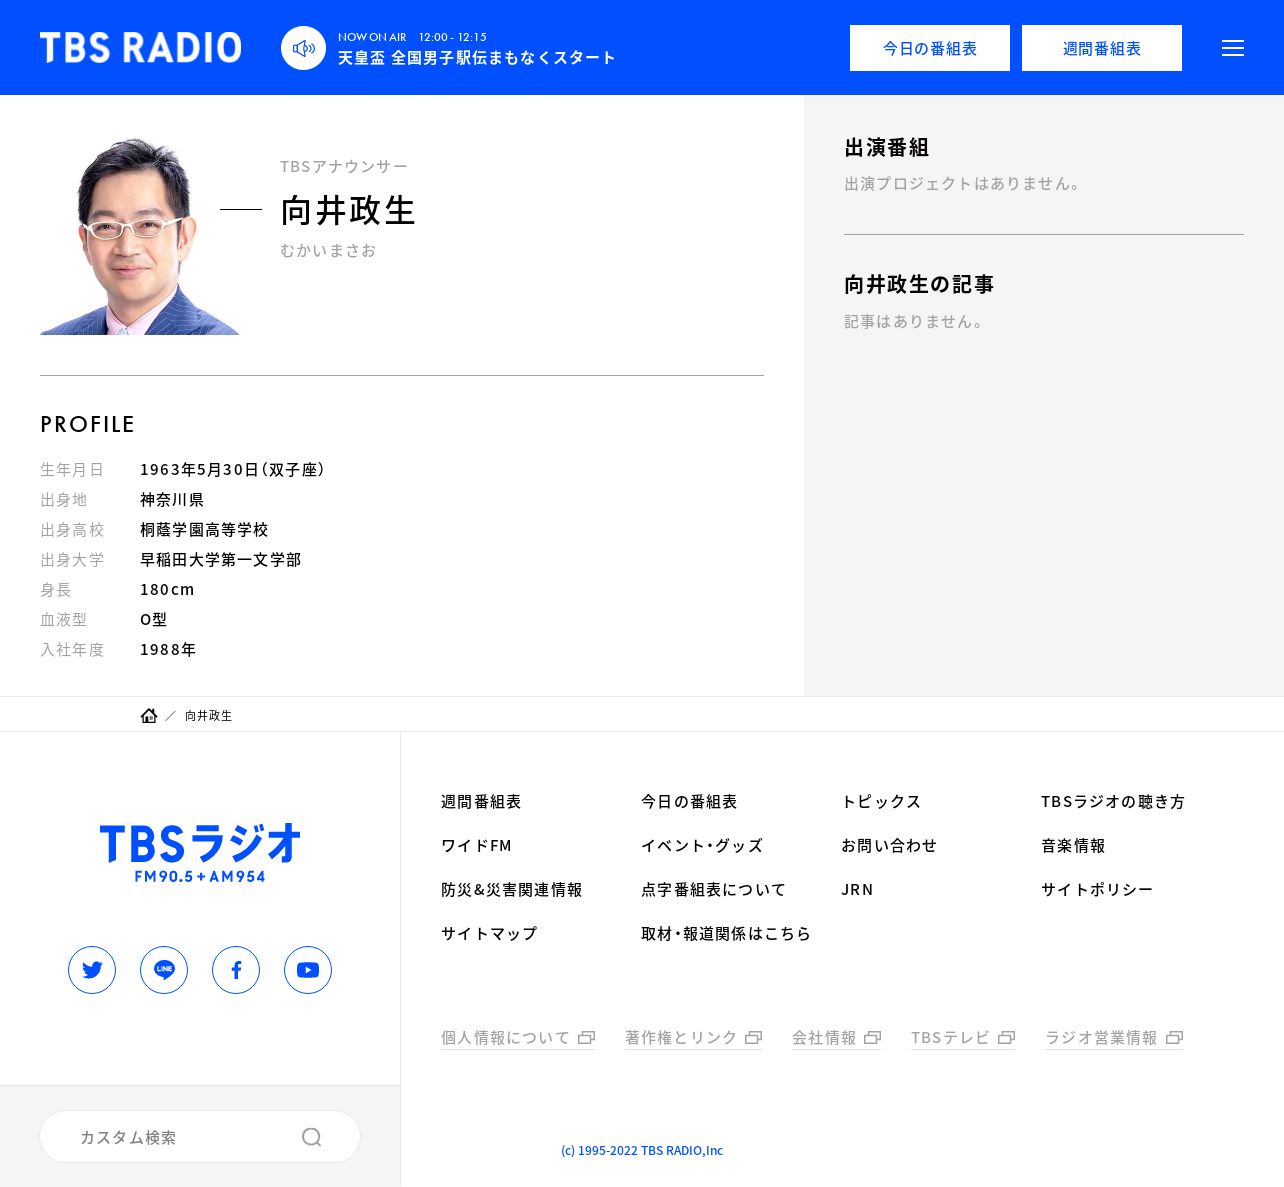Click the カスタム検索 search field
Image resolution: width=1284 pixels, height=1187 pixels.
click(180, 1137)
